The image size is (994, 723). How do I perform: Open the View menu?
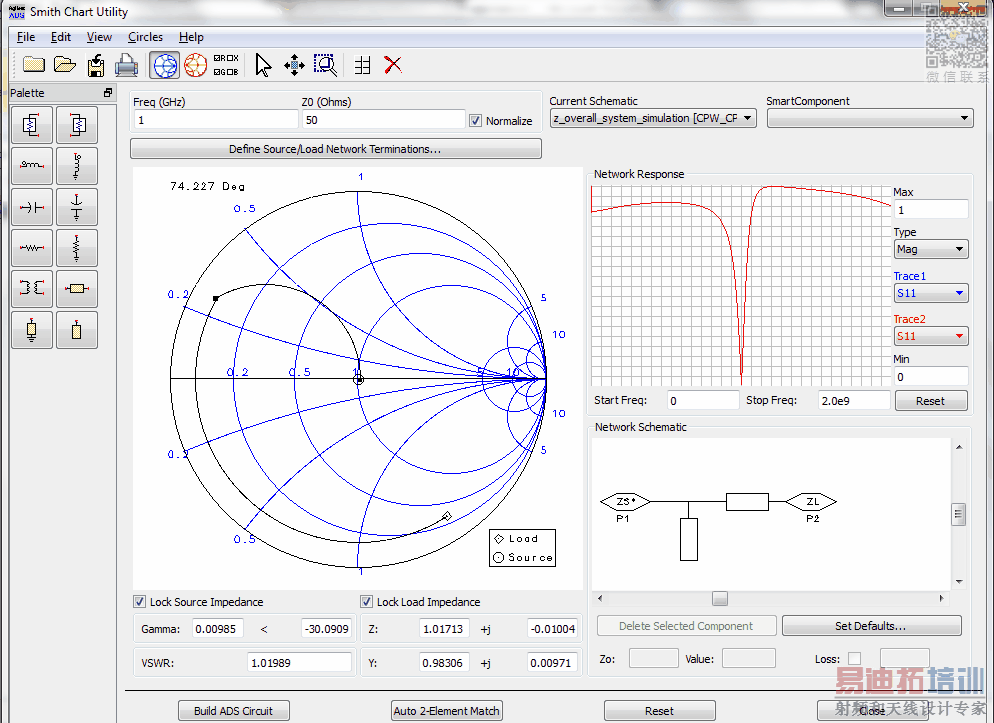tap(99, 37)
